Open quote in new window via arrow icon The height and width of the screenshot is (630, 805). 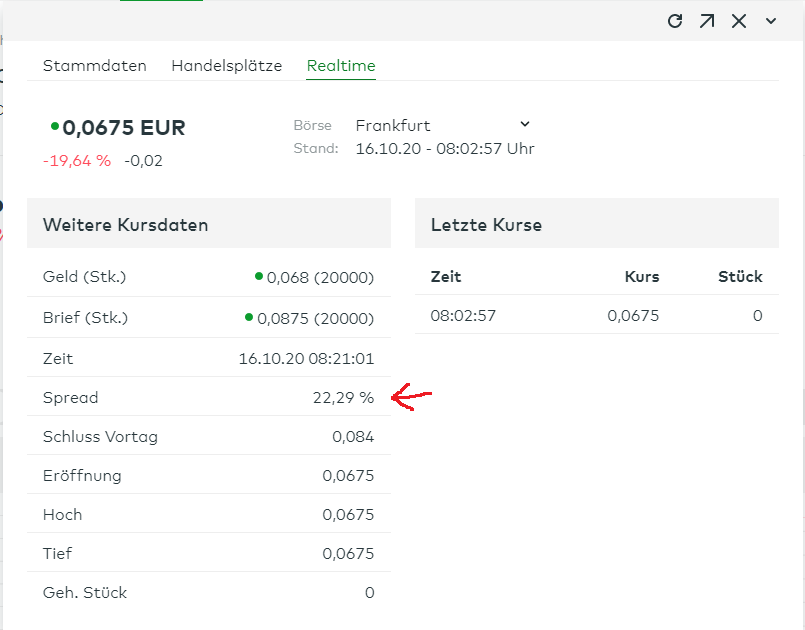[707, 20]
